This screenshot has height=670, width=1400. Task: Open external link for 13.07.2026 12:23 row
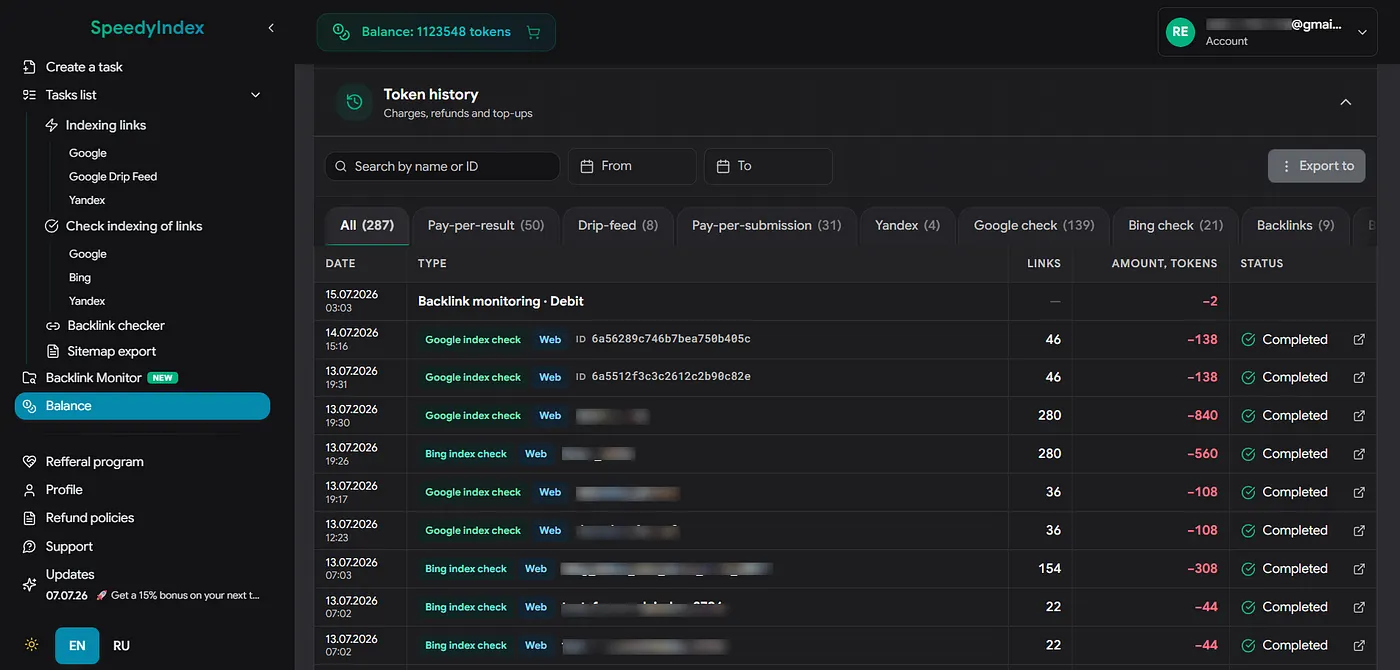click(x=1359, y=530)
